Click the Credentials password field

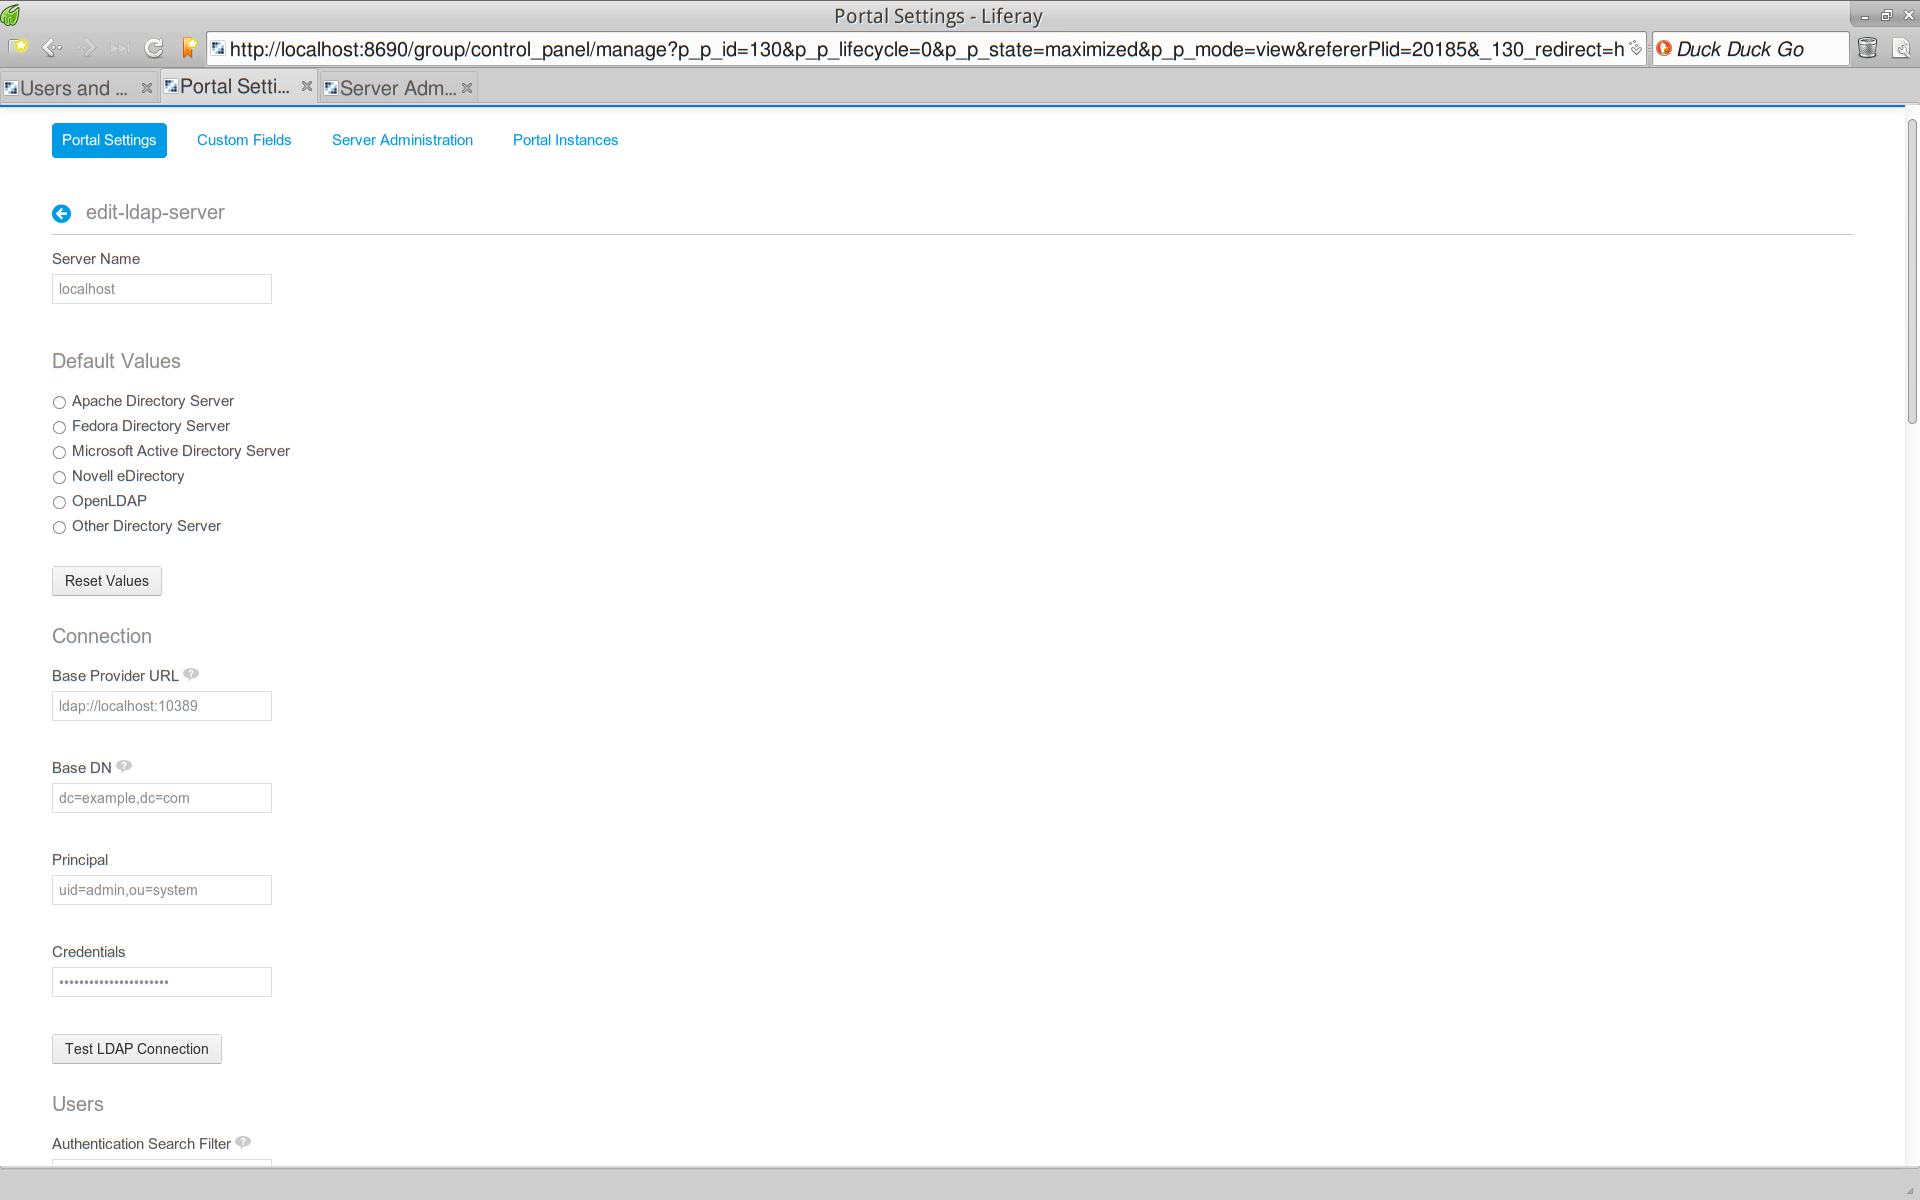[x=162, y=982]
